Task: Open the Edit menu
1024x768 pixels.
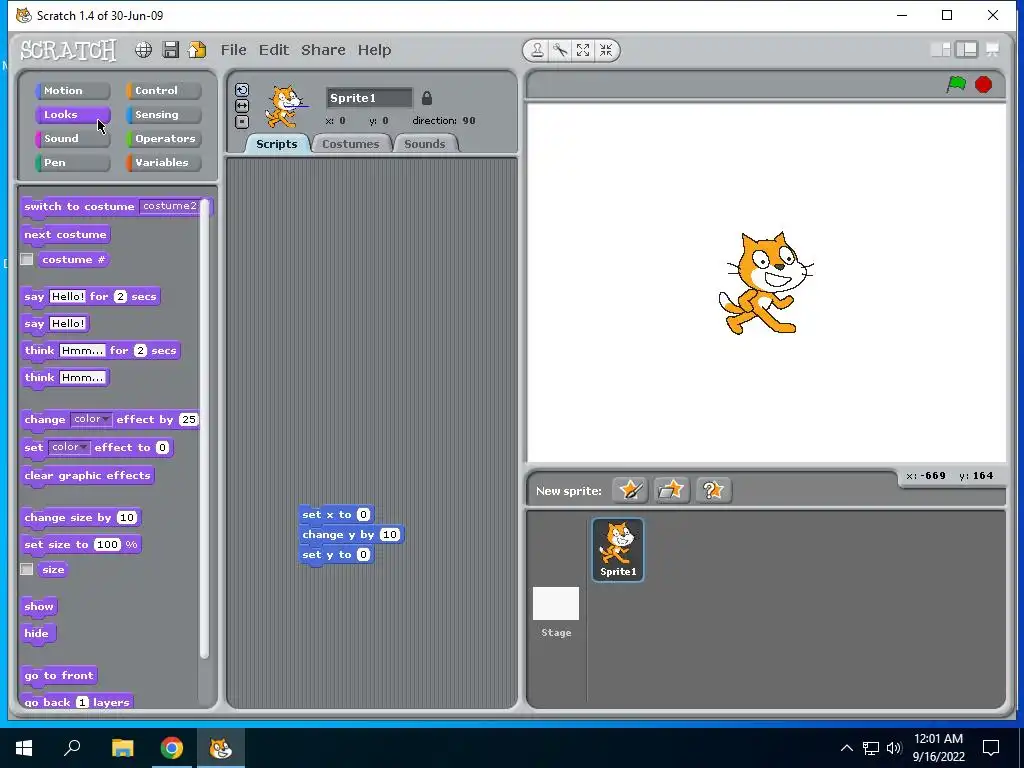Action: (274, 50)
